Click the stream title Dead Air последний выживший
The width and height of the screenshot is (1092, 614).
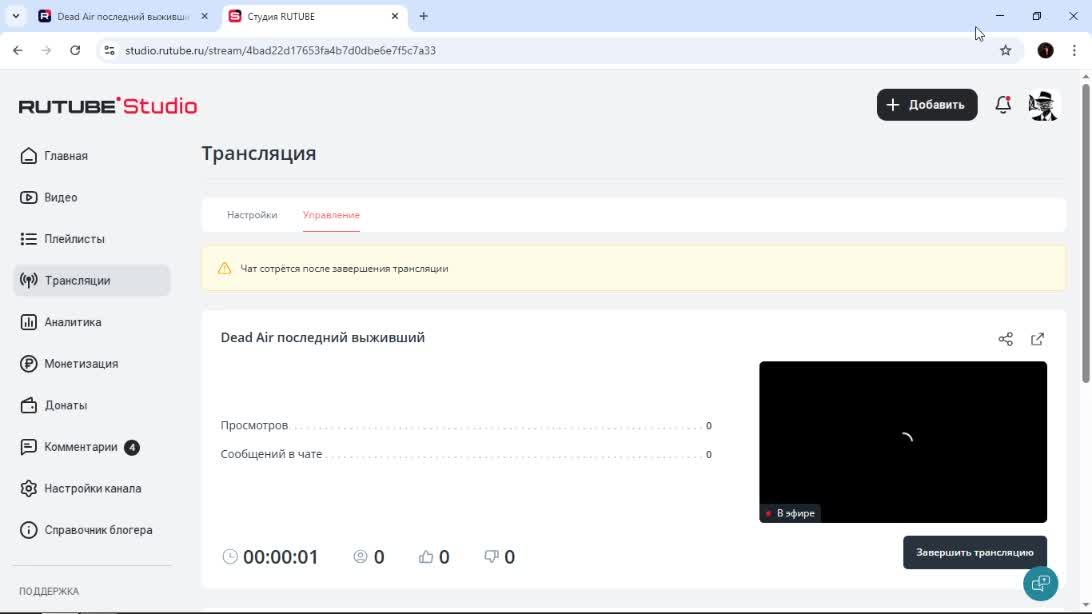click(x=322, y=338)
